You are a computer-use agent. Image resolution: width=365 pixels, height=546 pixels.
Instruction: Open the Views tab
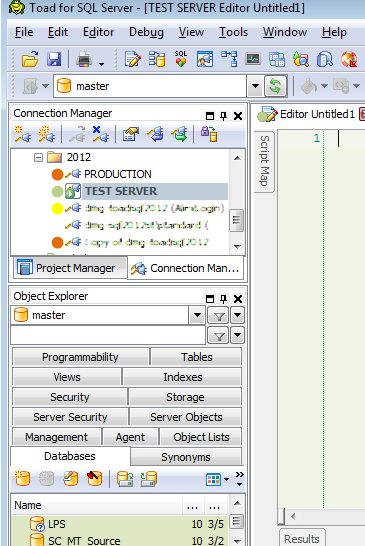[67, 377]
